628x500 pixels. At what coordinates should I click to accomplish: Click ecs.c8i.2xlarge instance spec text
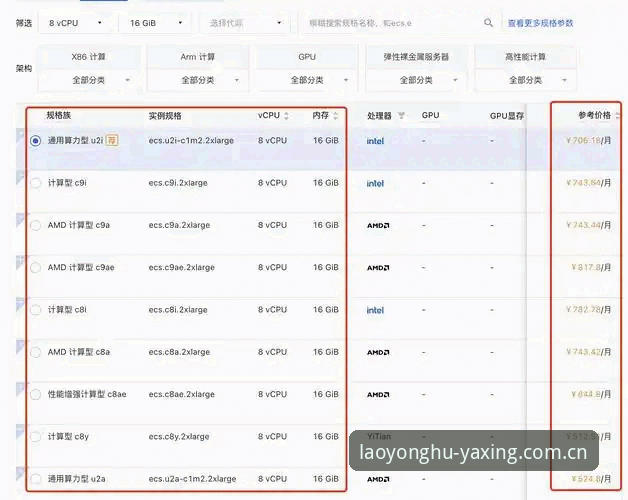click(x=178, y=310)
